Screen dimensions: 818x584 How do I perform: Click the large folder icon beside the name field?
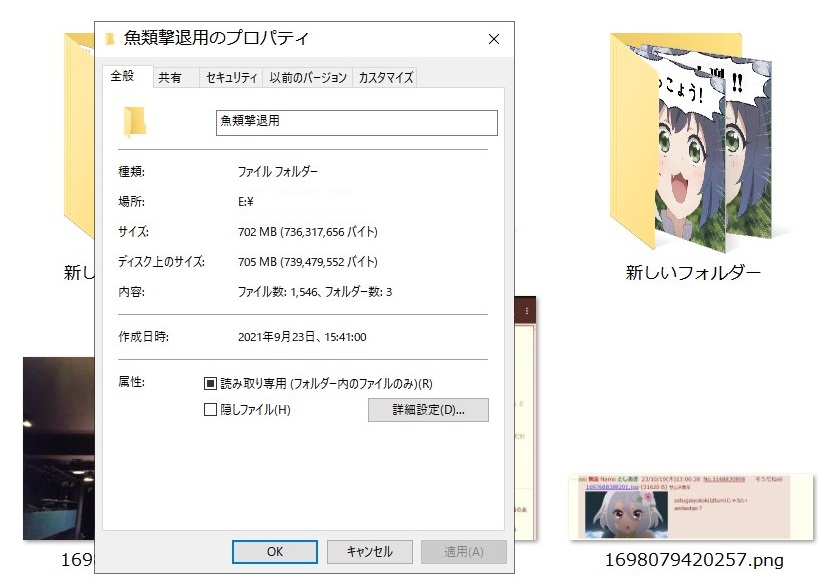point(135,122)
